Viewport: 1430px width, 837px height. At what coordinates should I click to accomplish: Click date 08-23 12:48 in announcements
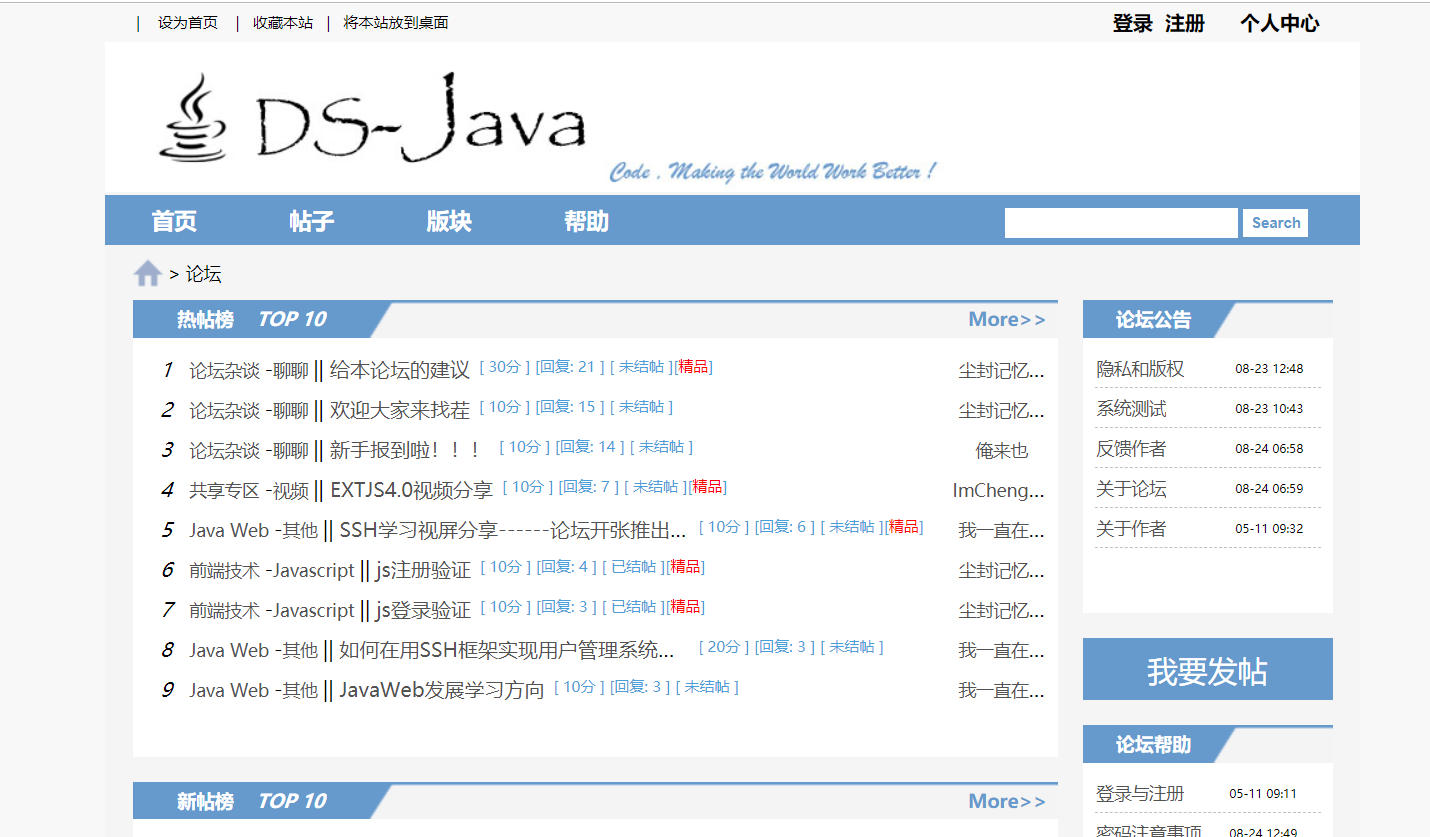[1269, 368]
